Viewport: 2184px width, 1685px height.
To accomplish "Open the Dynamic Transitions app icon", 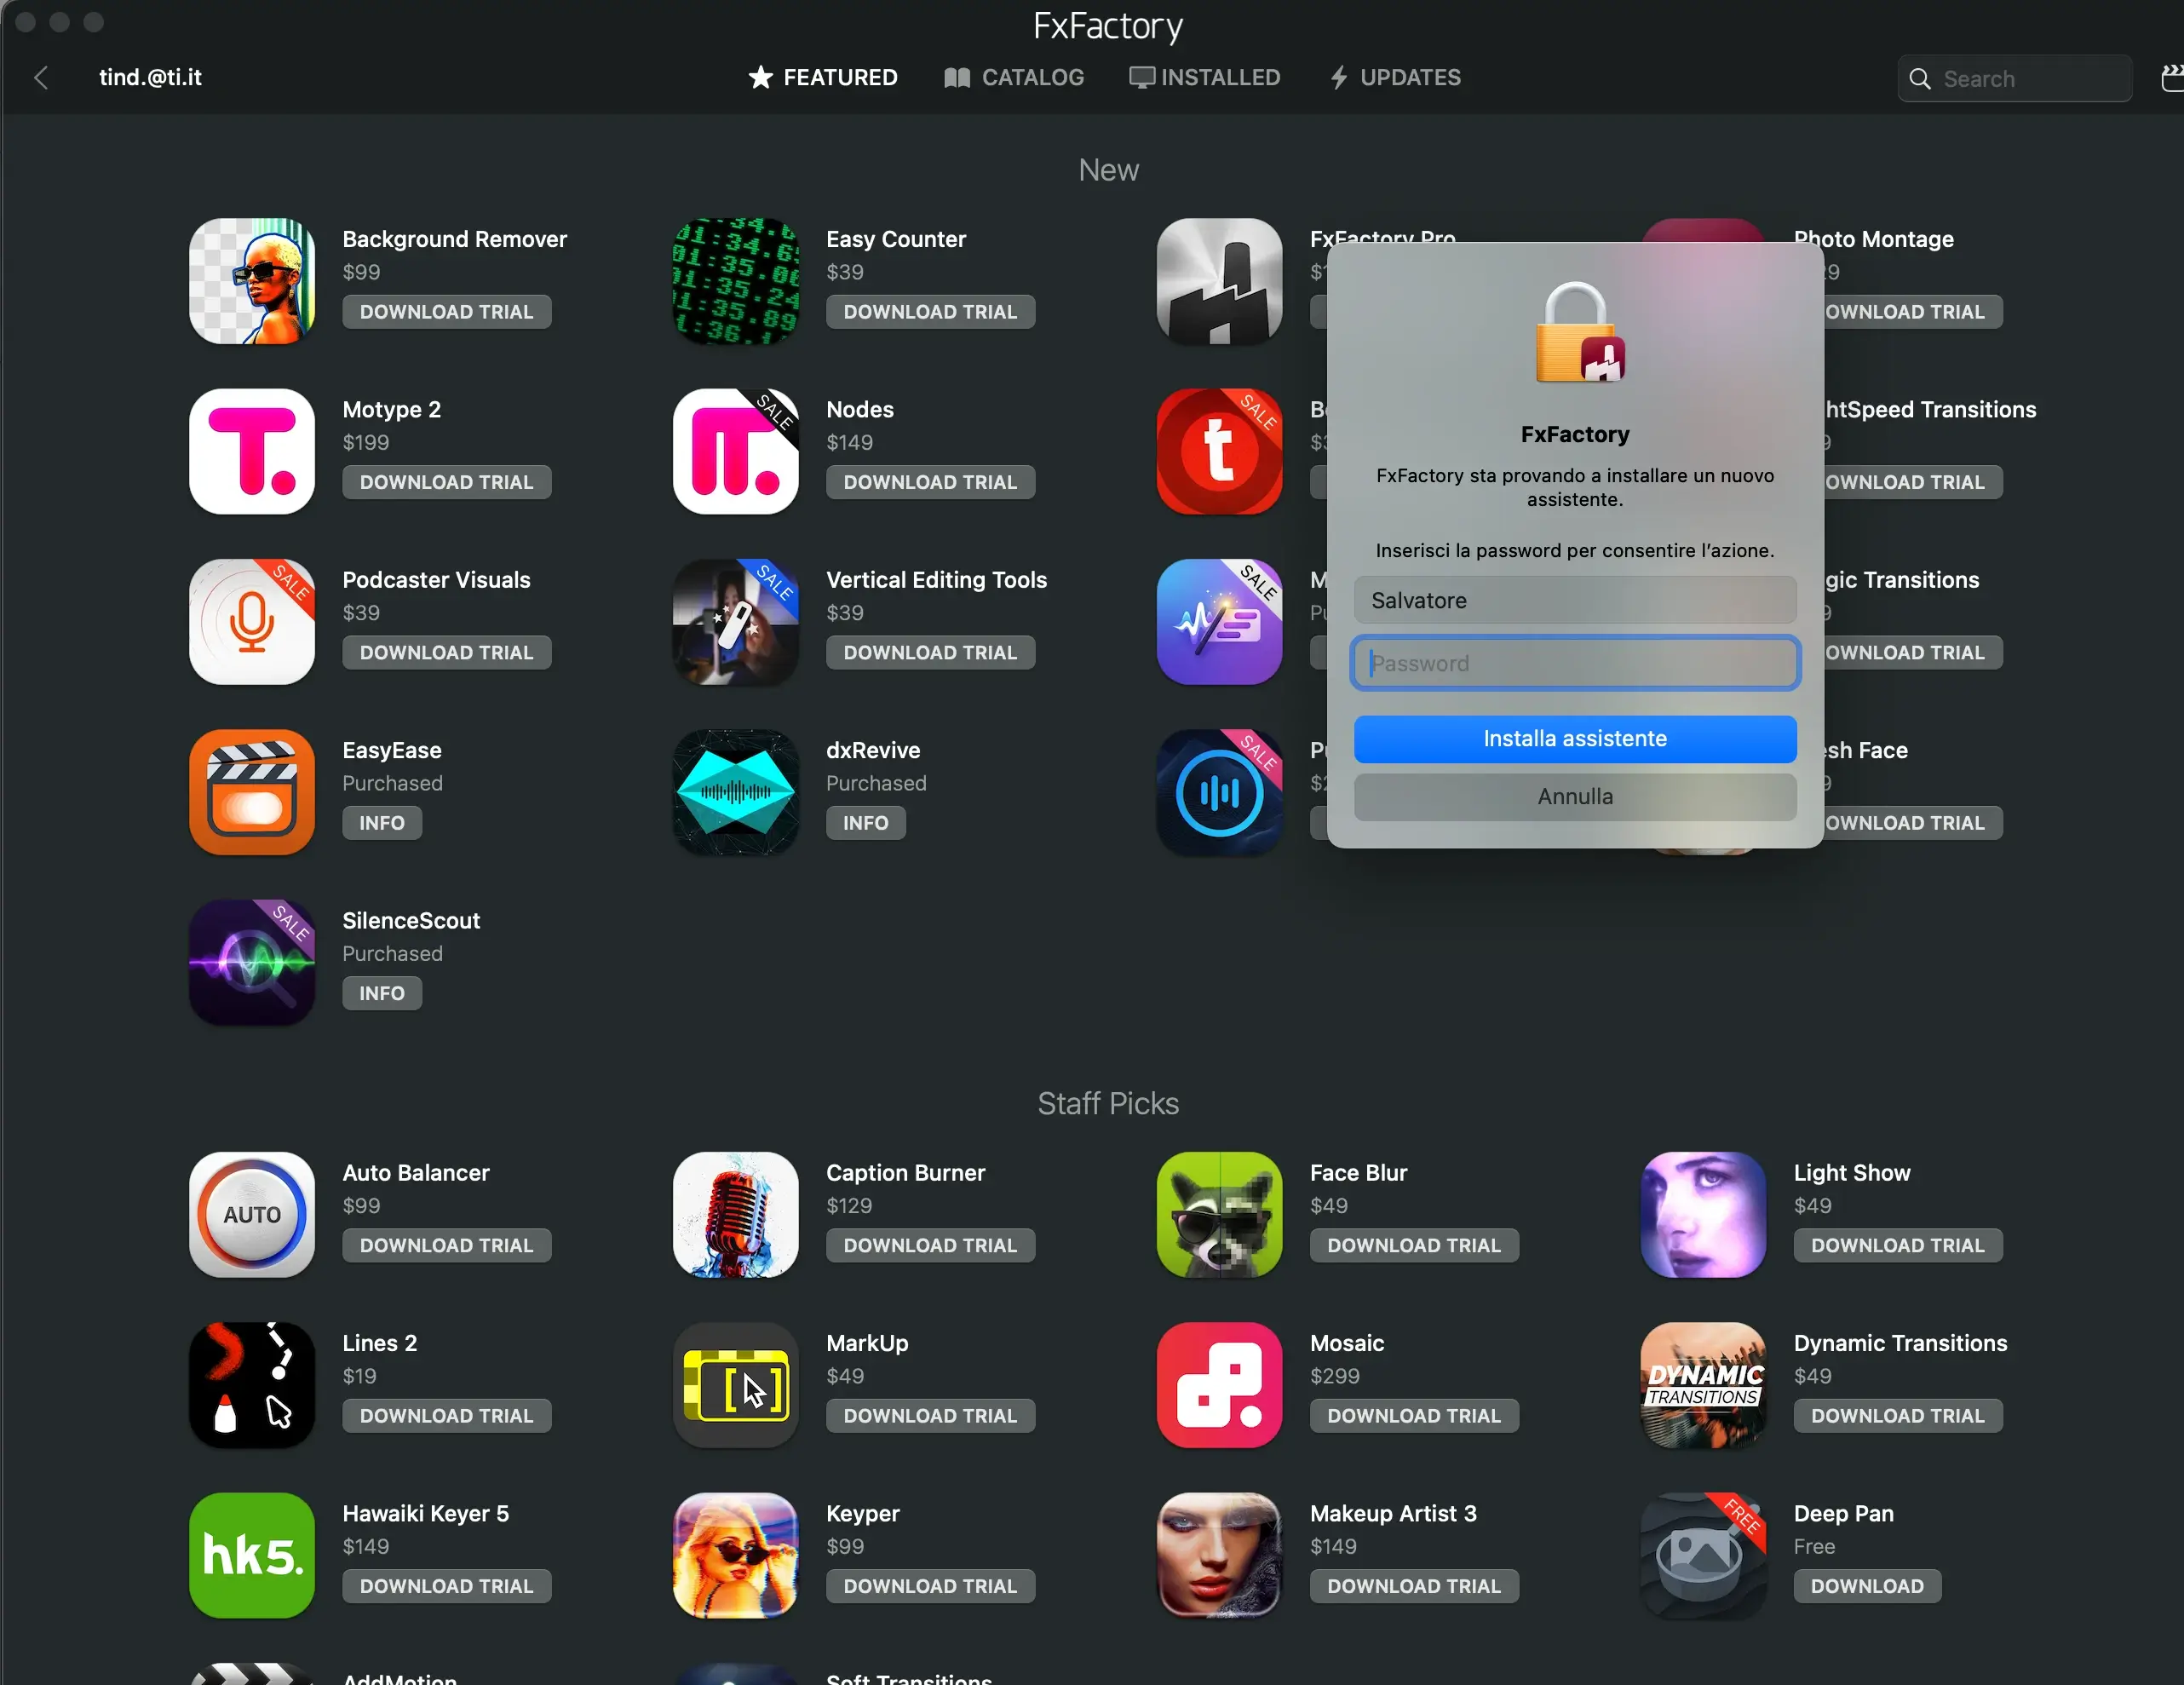I will [1704, 1385].
